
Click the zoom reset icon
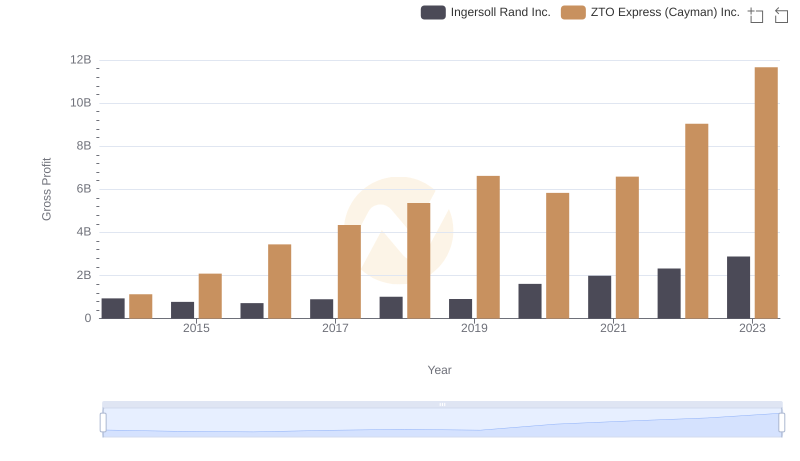click(781, 15)
